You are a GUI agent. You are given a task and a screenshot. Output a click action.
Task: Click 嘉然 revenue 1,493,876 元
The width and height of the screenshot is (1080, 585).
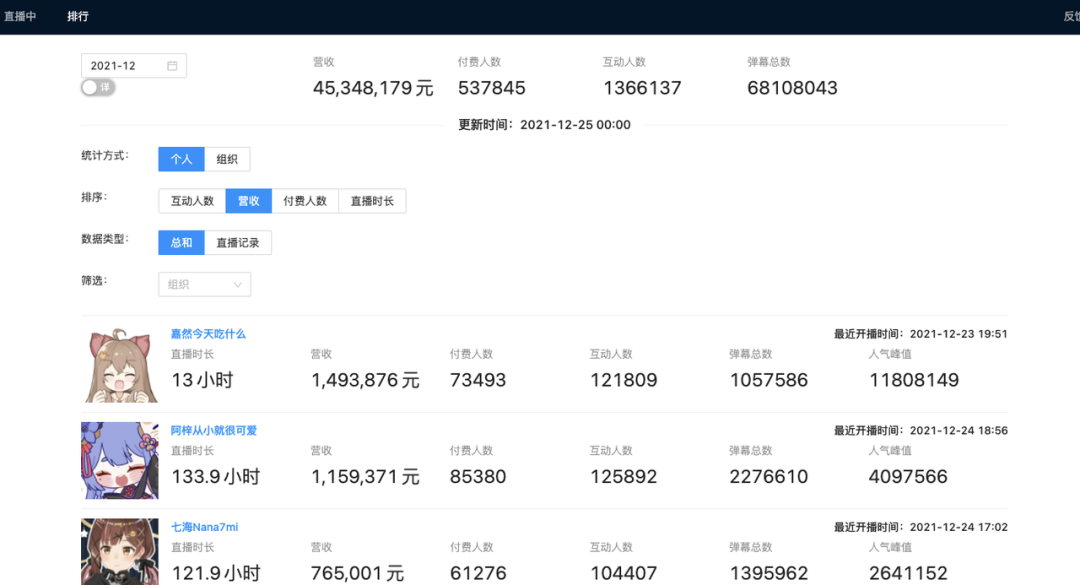365,380
